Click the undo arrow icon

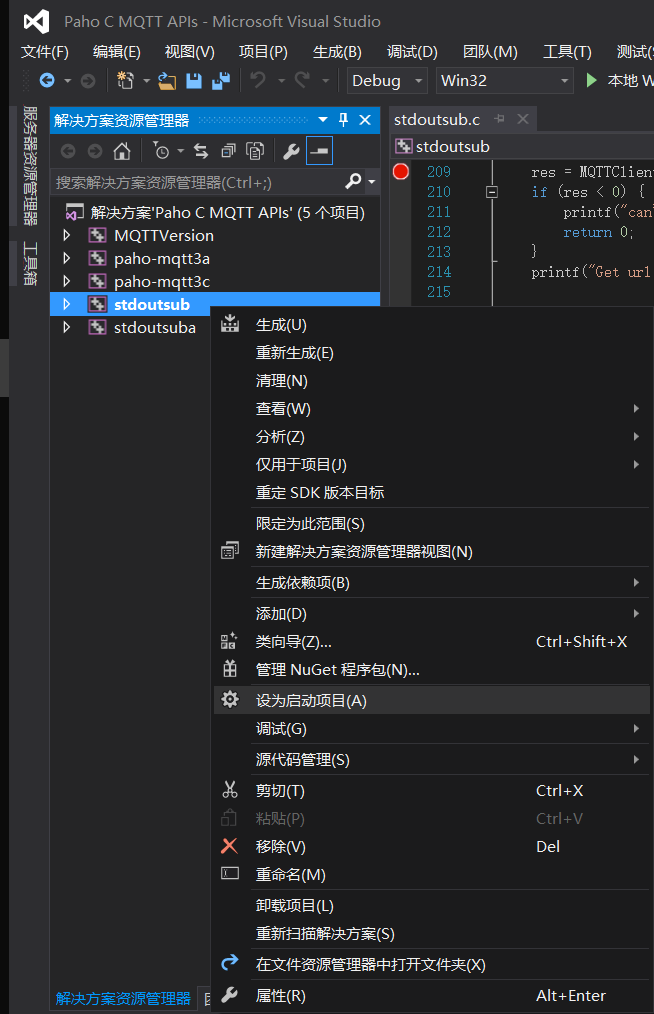tap(258, 80)
